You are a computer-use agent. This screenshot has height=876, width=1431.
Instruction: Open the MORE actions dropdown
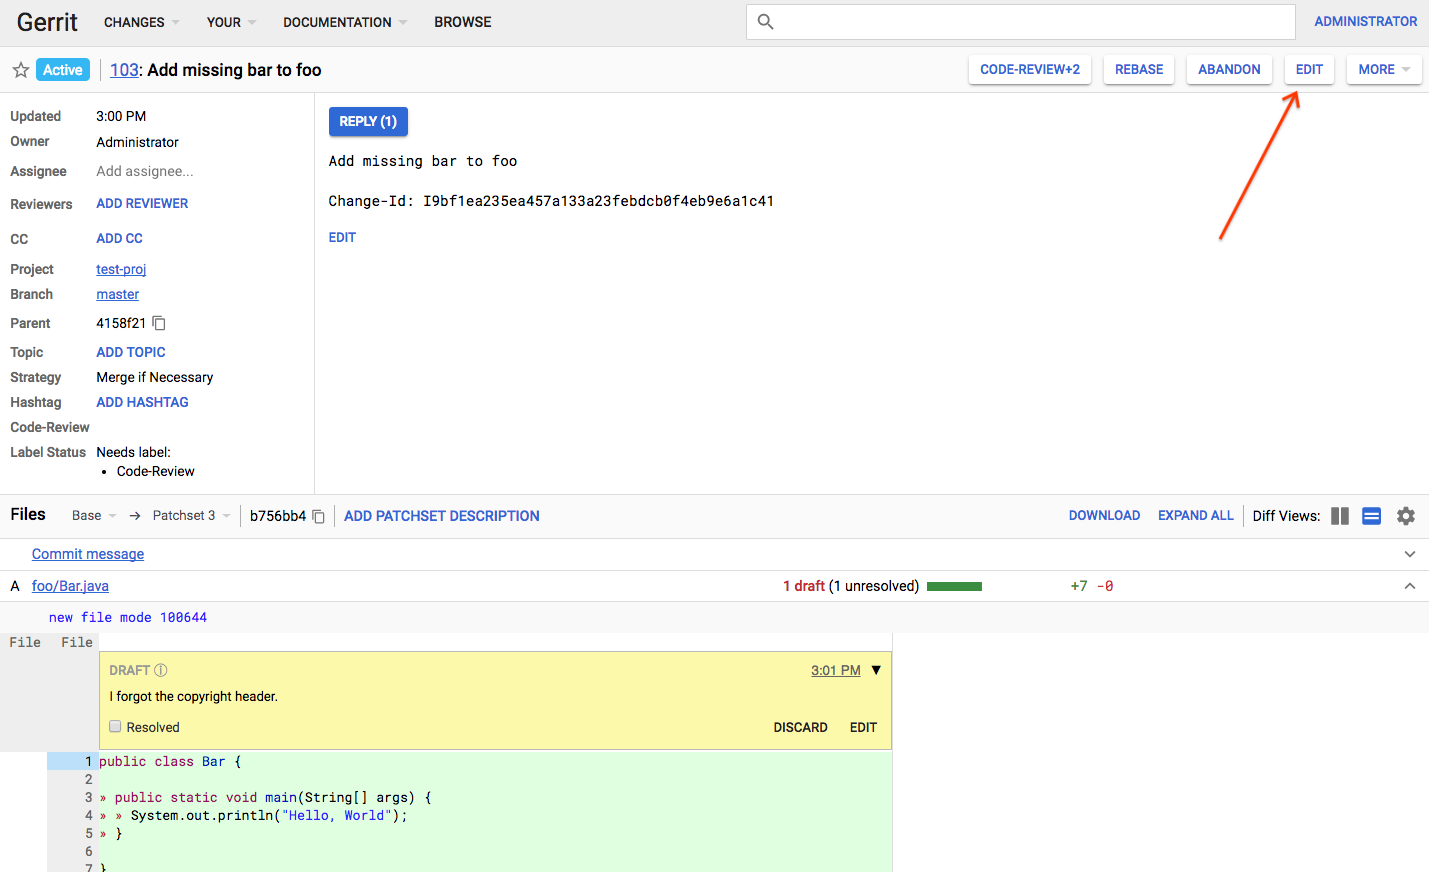1383,70
